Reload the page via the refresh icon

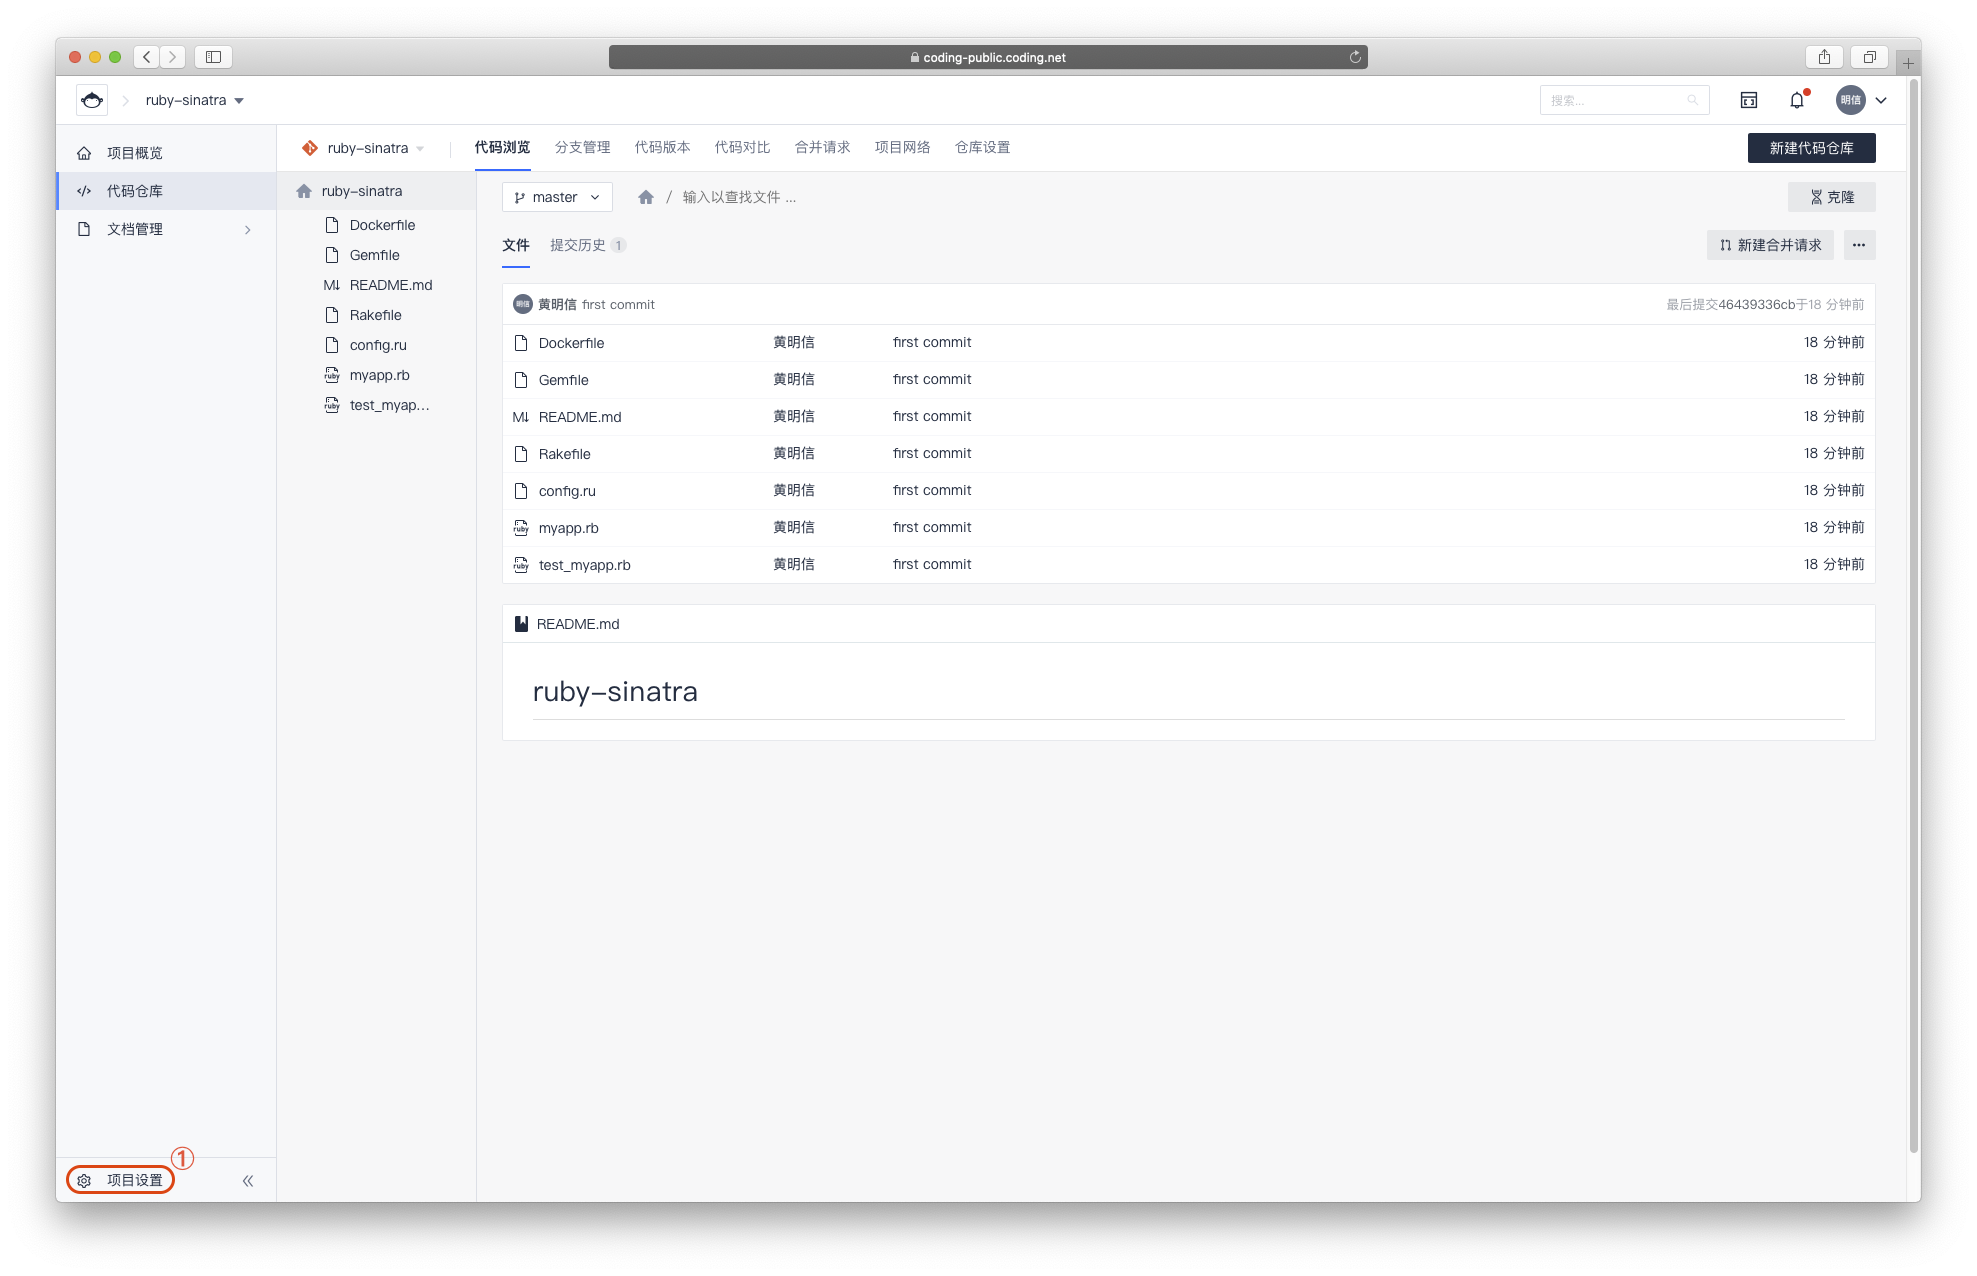[x=1355, y=57]
